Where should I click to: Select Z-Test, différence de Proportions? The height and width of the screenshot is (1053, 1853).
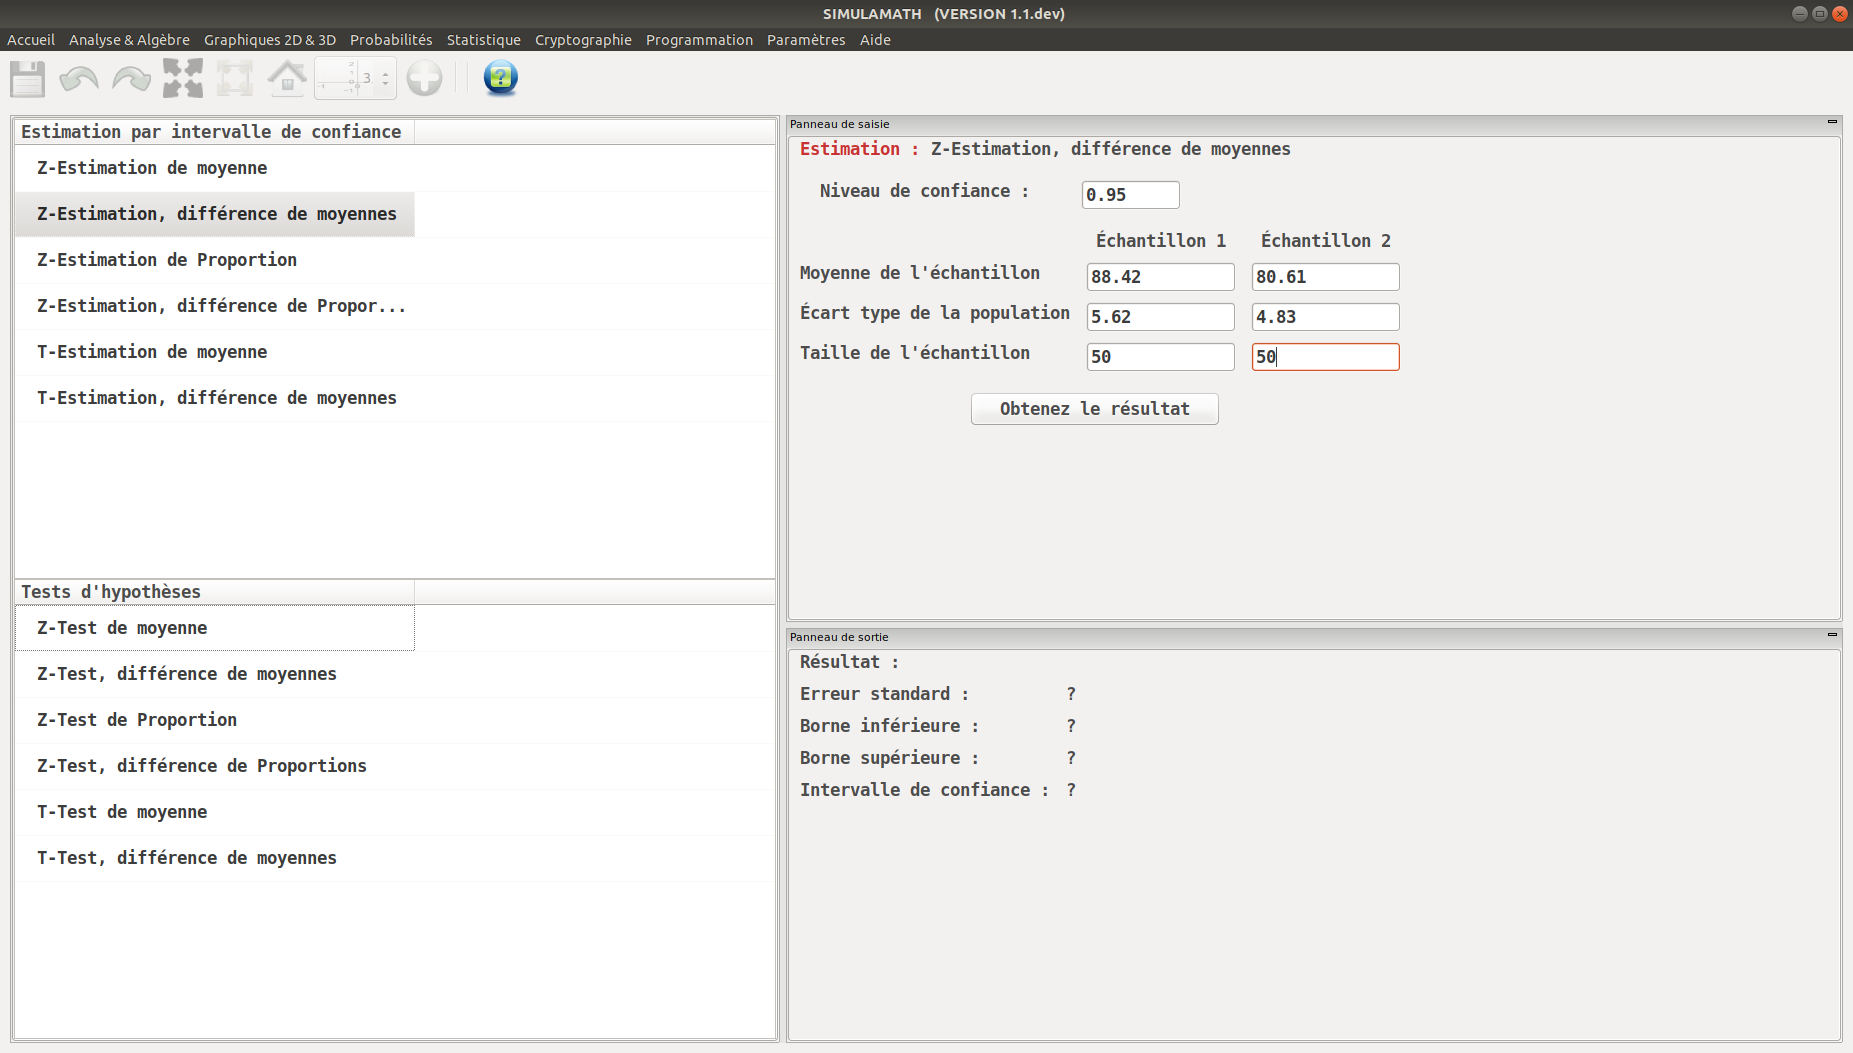point(215,766)
